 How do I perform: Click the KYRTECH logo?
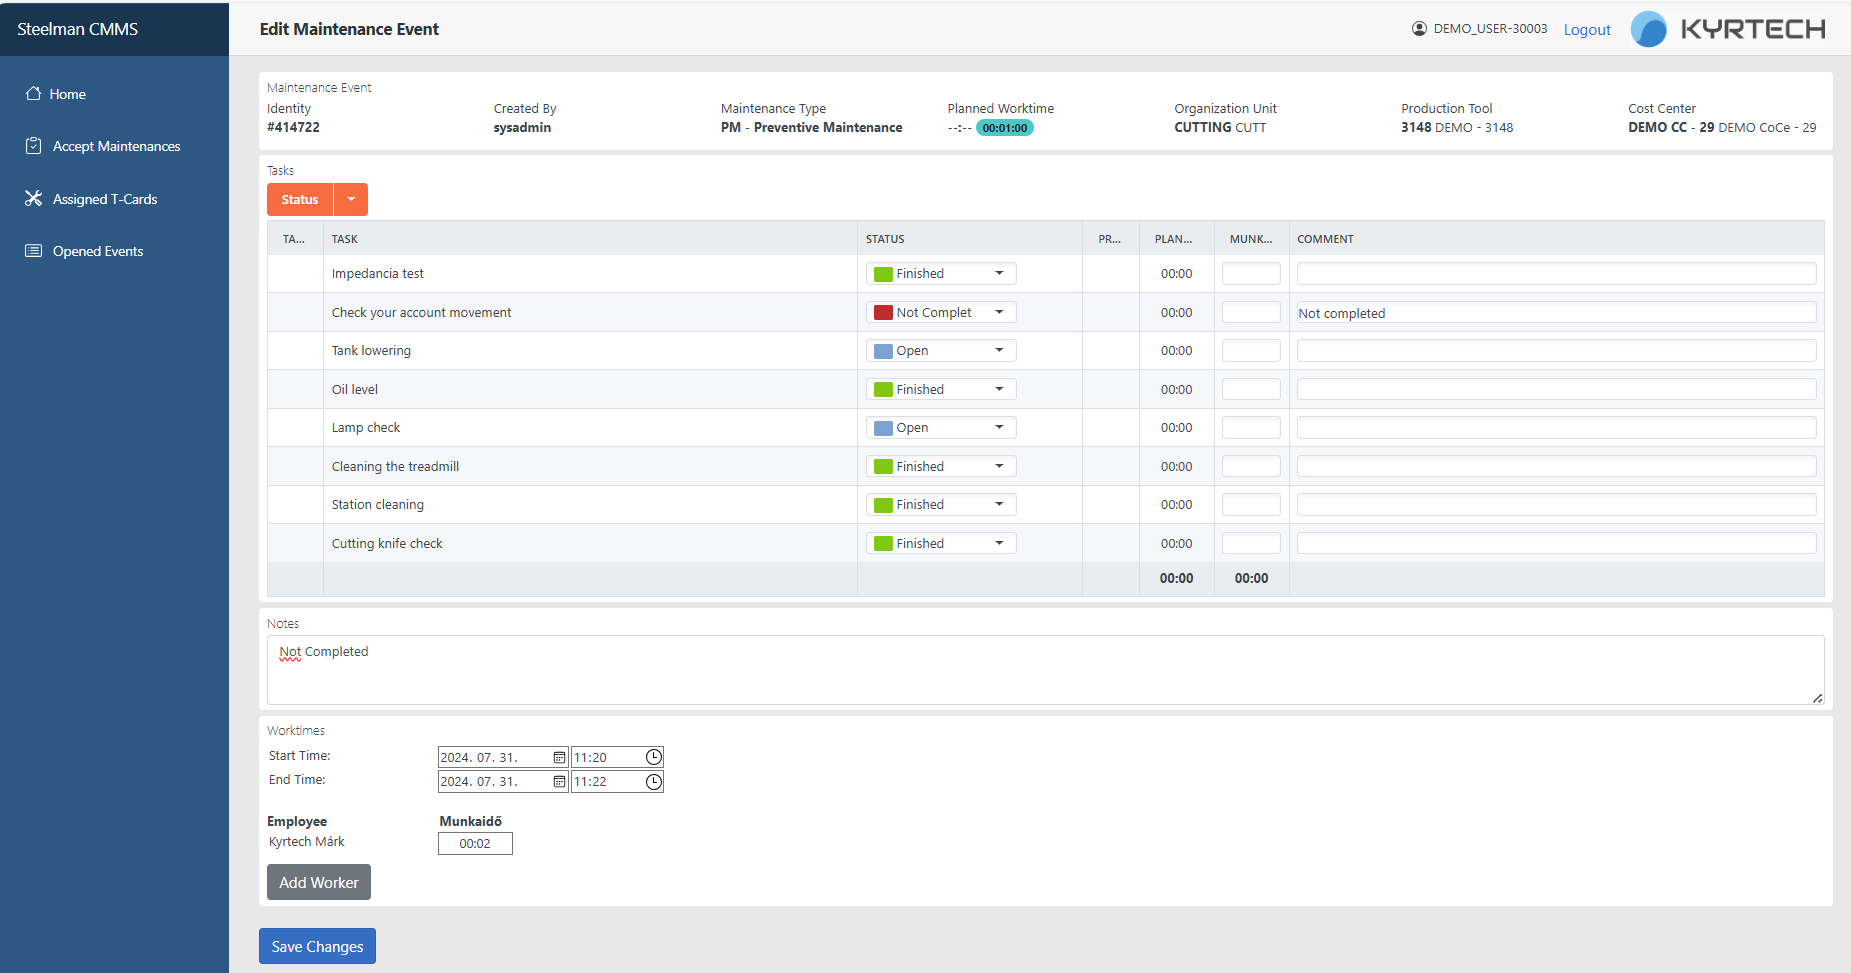[1728, 29]
